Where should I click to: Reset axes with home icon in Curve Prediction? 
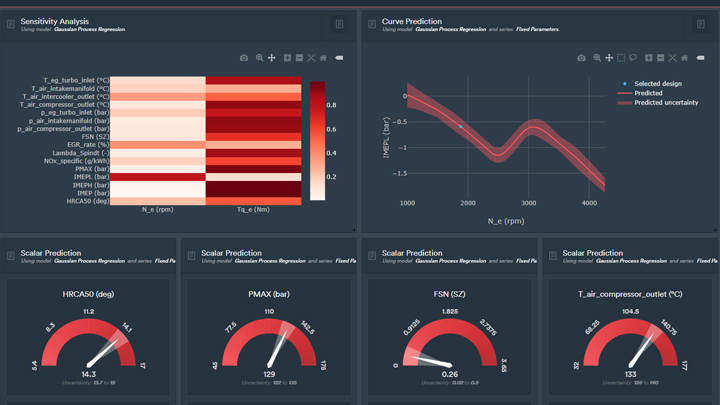point(685,58)
